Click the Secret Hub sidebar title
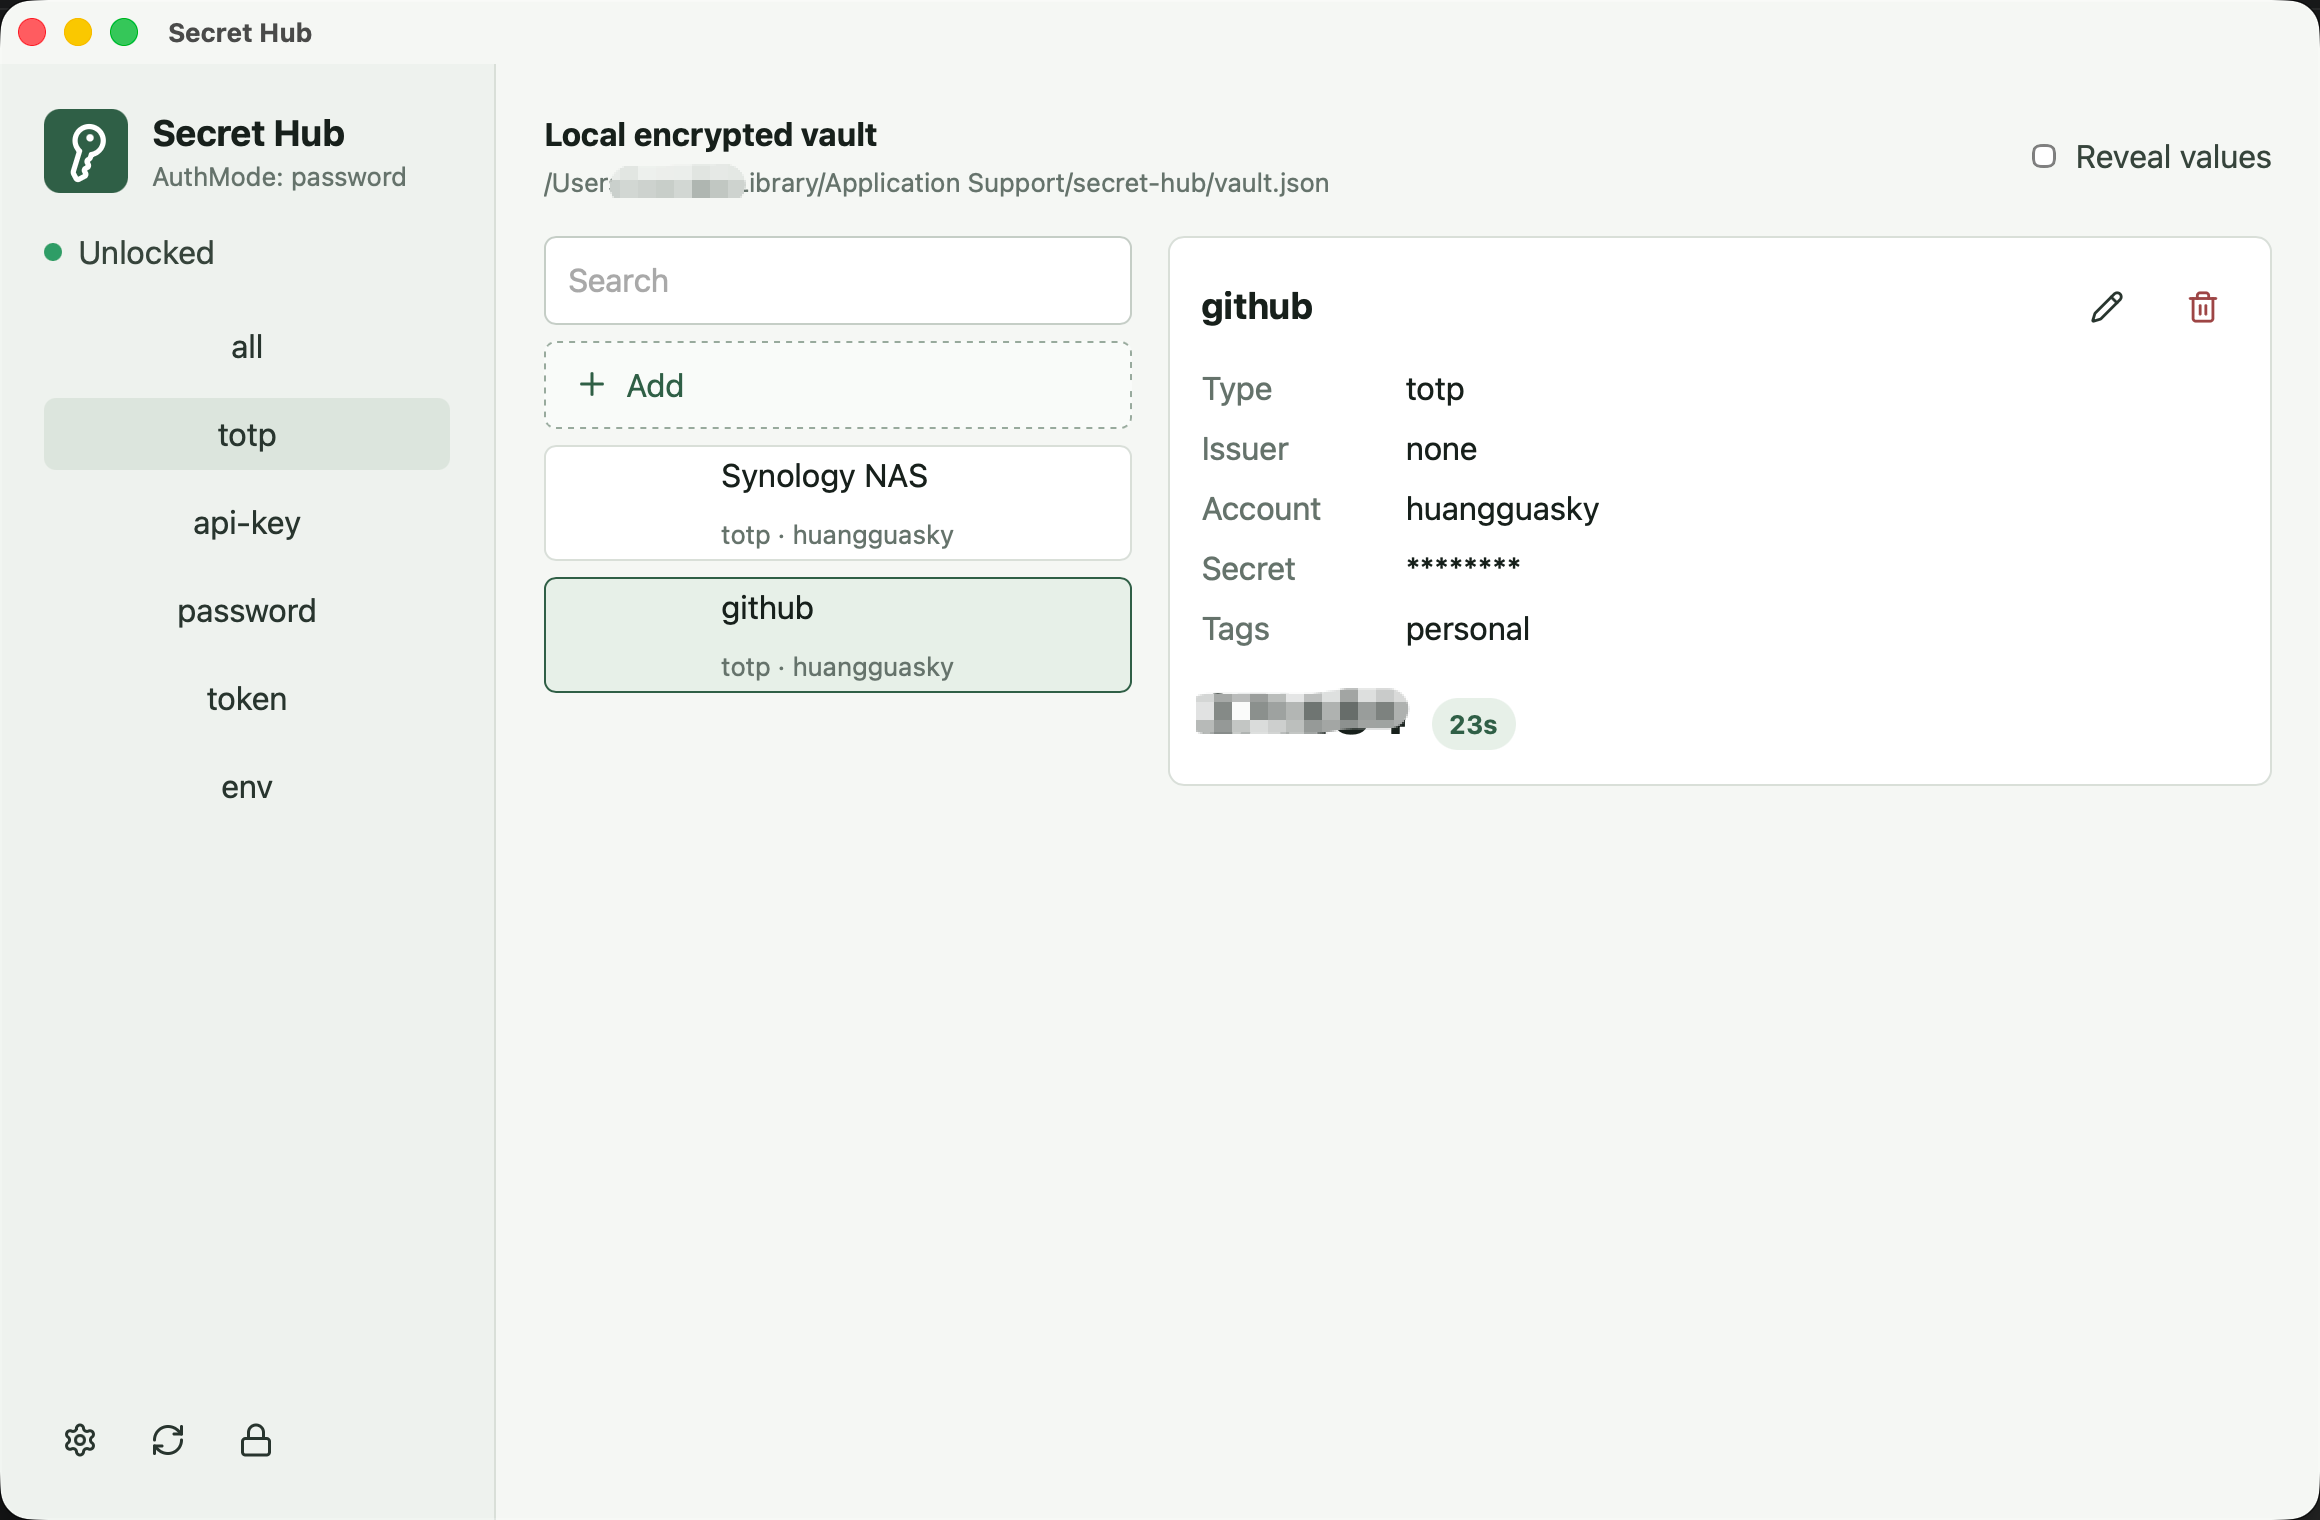 (248, 133)
